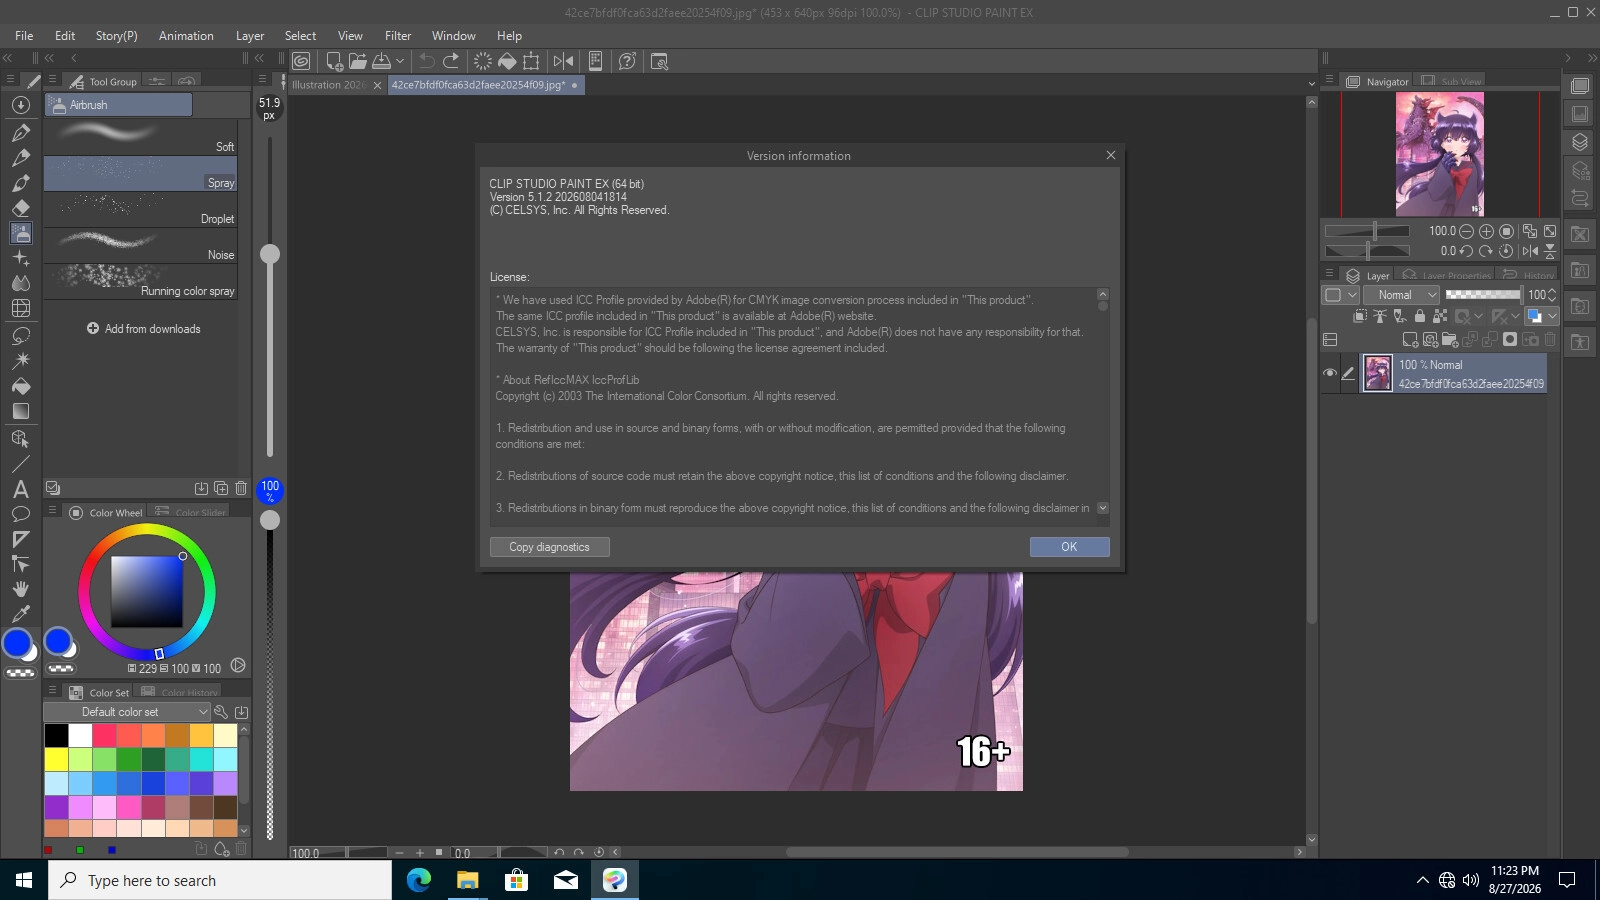Click the Navigator zoom slider
This screenshot has height=900, width=1600.
pos(1367,231)
